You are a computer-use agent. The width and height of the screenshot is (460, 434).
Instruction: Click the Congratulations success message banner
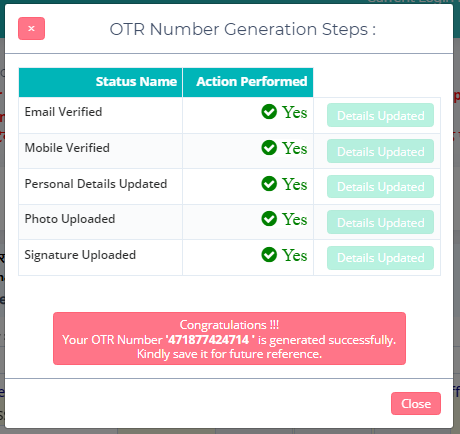(229, 338)
